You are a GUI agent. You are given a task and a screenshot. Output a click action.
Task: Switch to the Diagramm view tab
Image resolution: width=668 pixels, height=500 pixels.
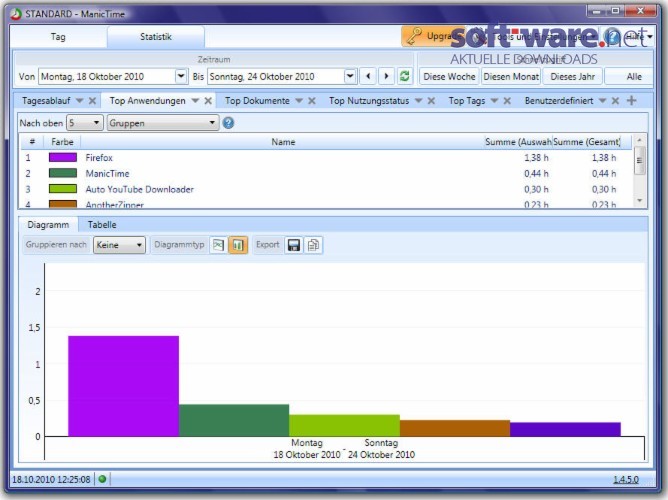tap(48, 224)
